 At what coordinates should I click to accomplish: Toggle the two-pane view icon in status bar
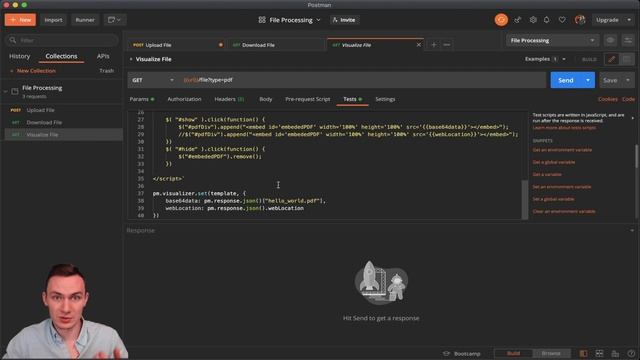[x=583, y=353]
